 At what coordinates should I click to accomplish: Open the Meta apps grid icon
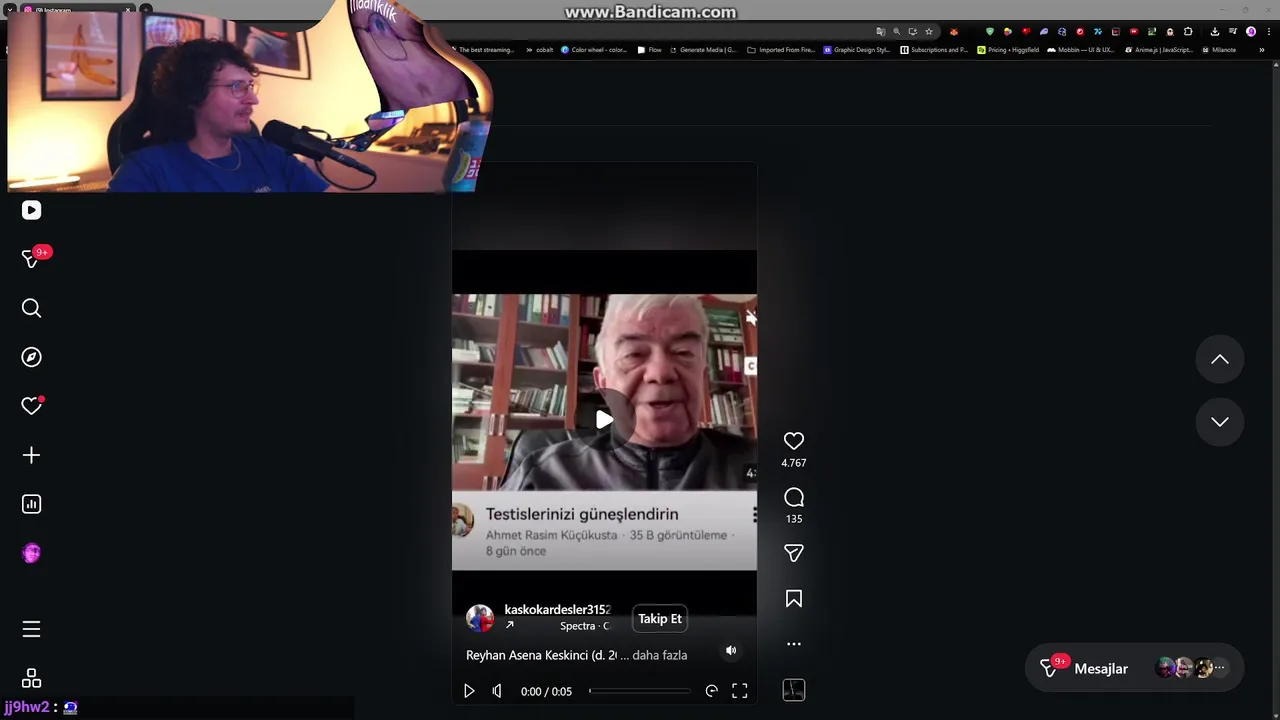[x=31, y=678]
